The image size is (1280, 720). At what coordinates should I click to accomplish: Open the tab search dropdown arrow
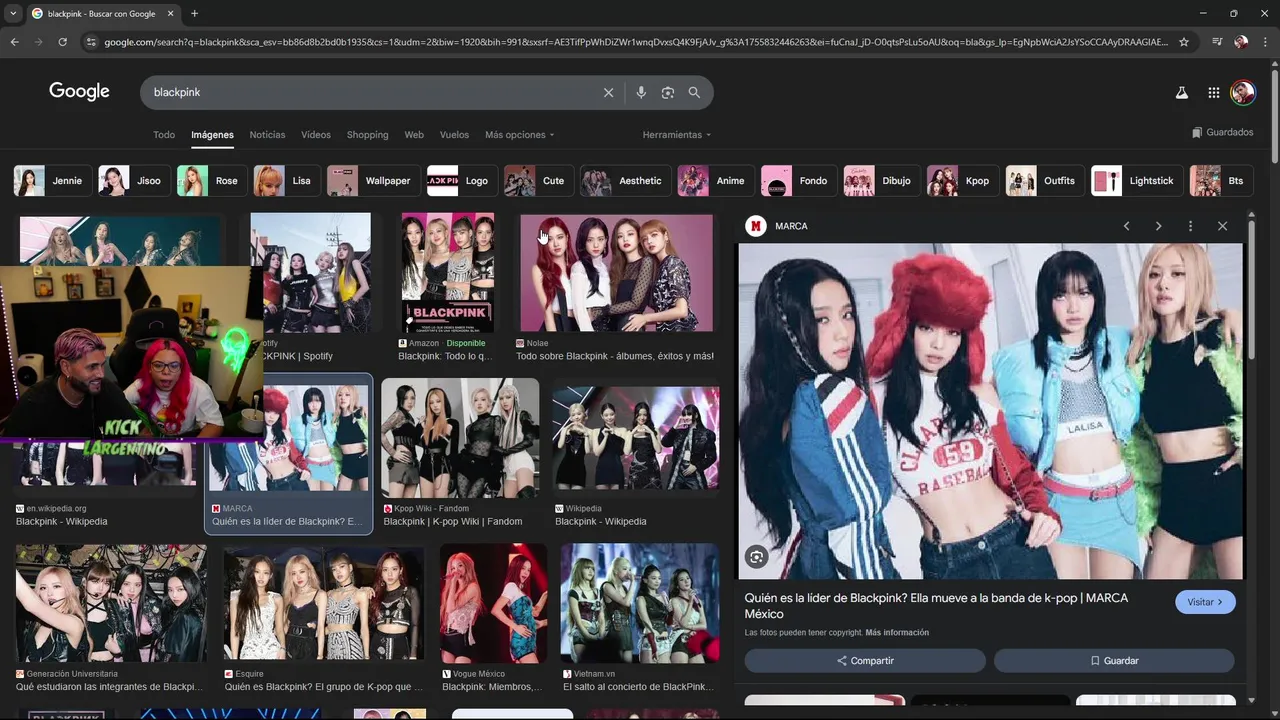12,14
